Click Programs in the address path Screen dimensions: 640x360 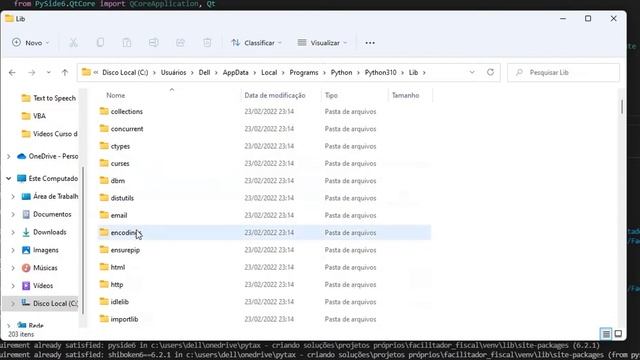304,72
